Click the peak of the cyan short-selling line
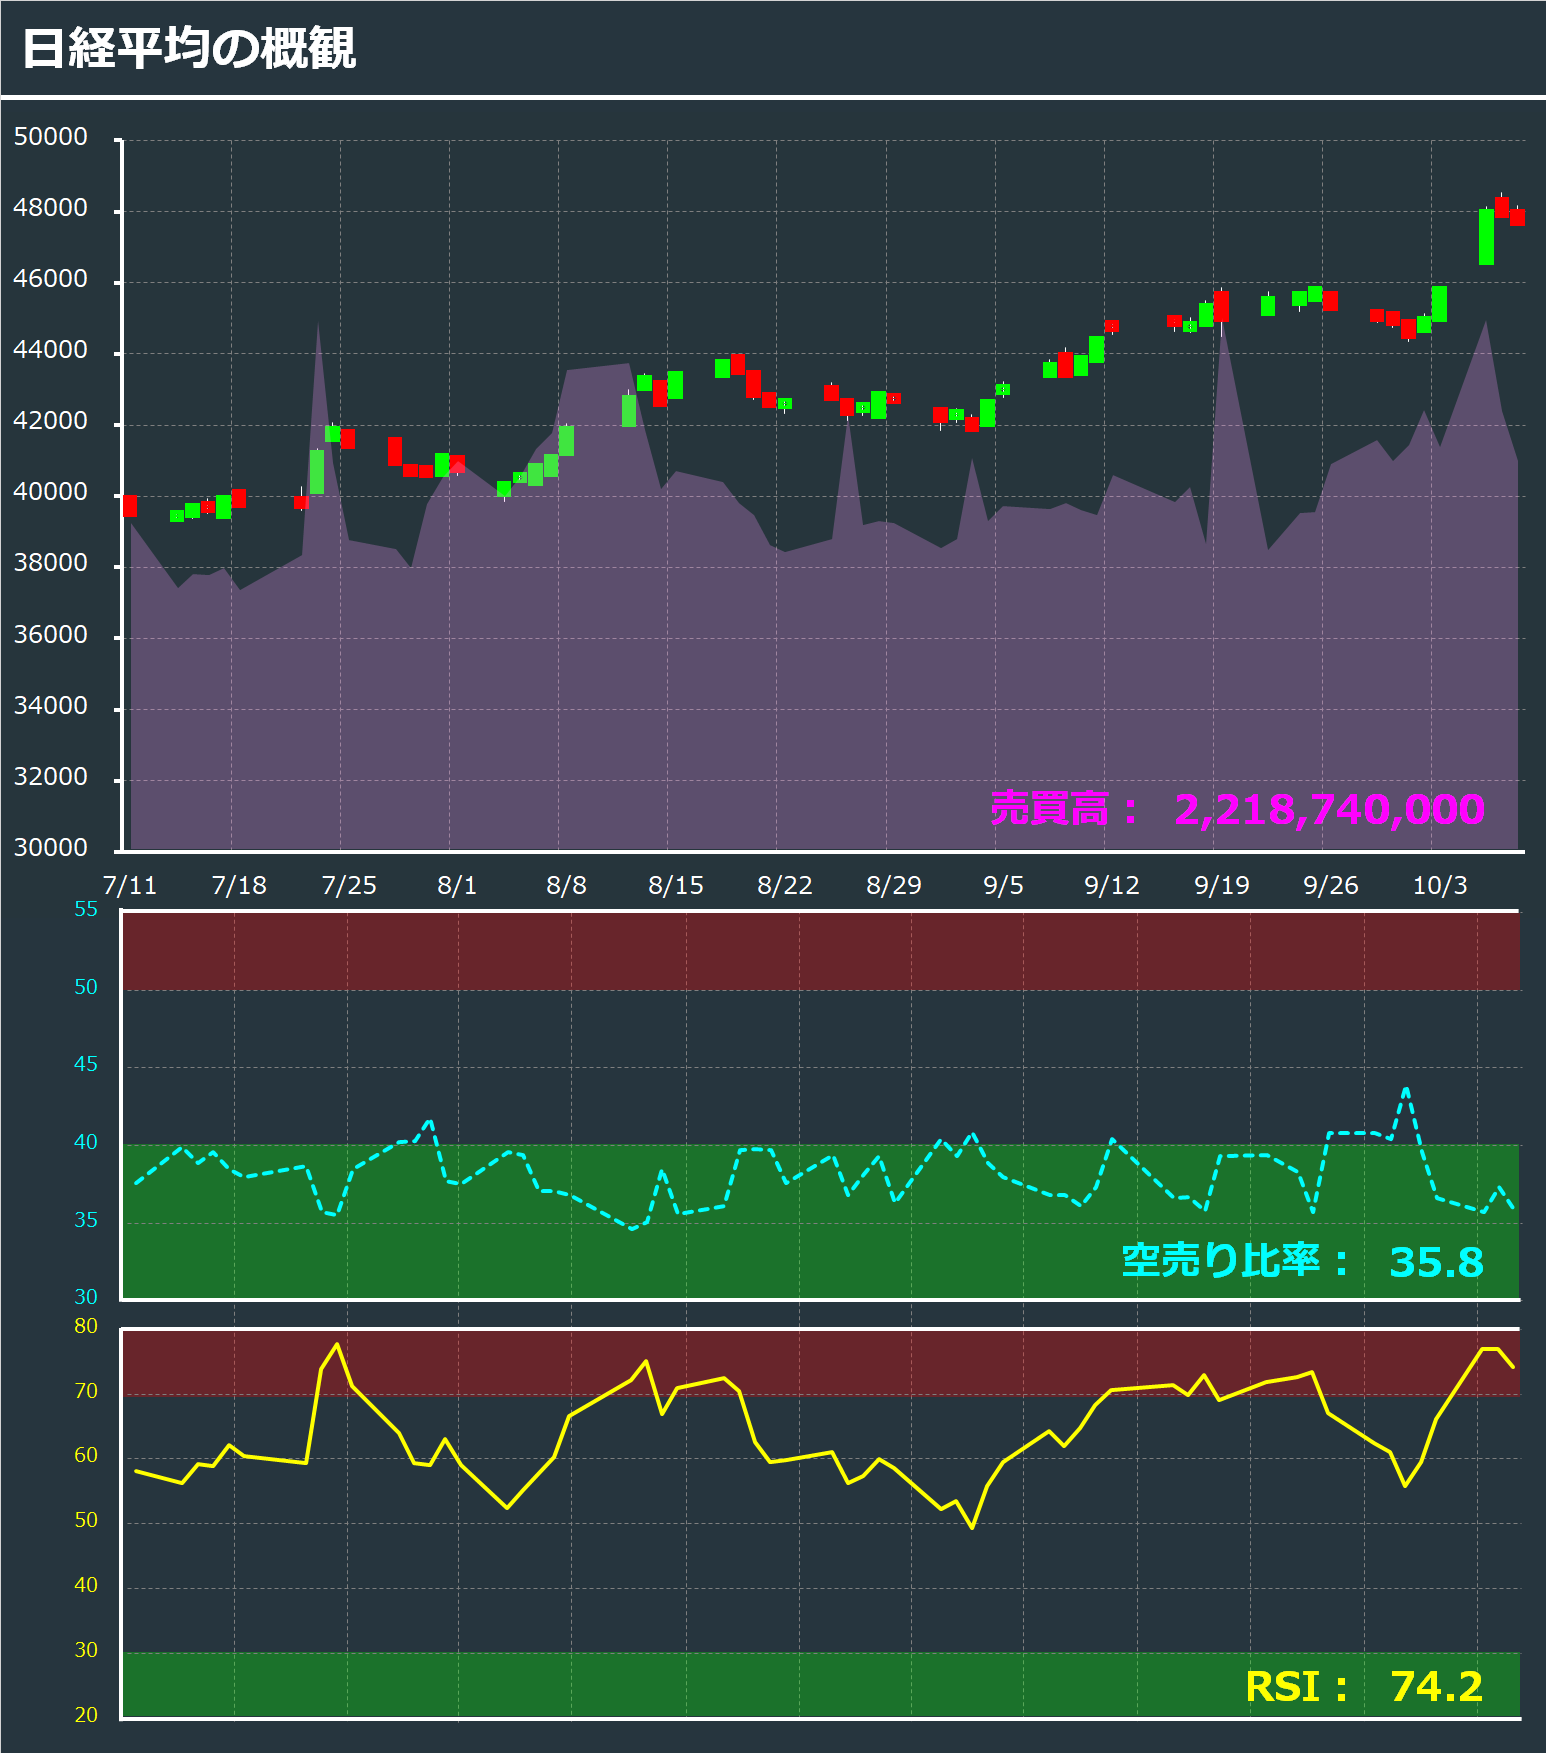 tap(1406, 1089)
